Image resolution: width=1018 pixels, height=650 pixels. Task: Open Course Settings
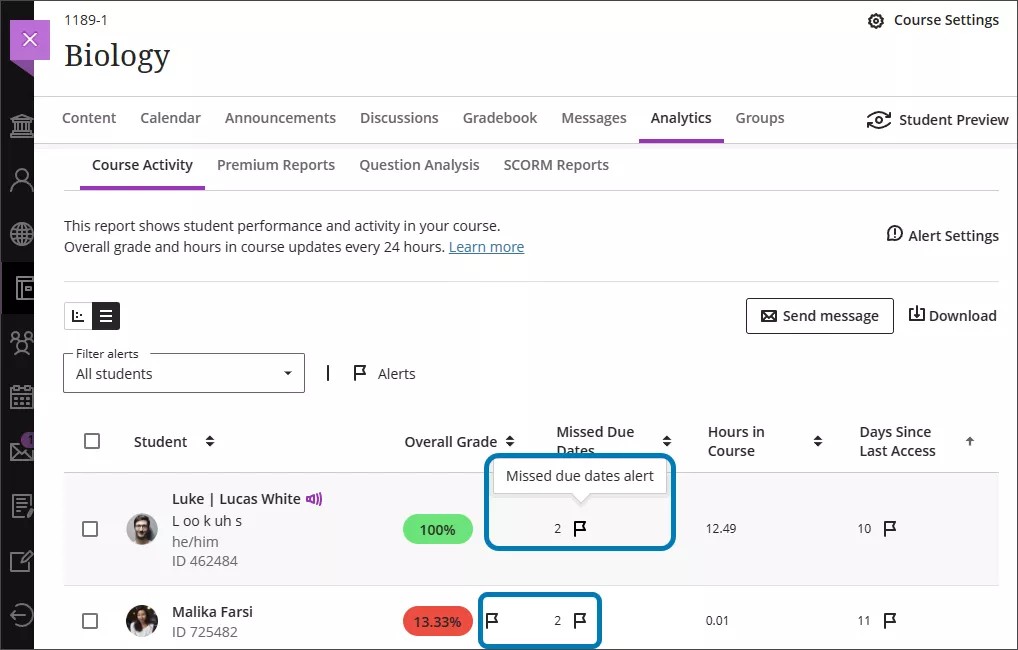click(x=933, y=19)
